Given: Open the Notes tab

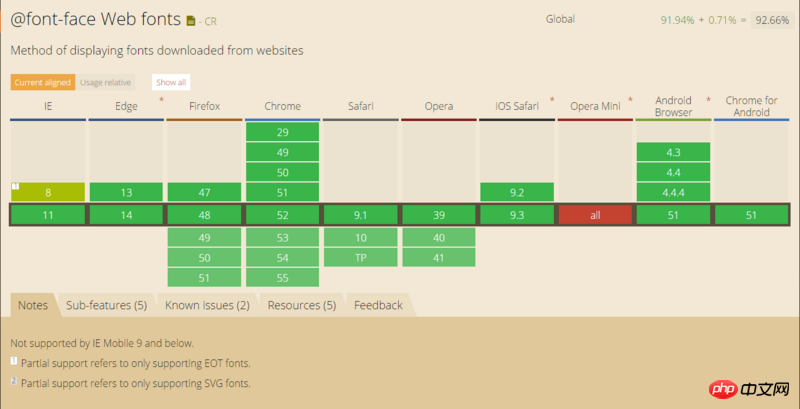Looking at the screenshot, I should [x=33, y=305].
